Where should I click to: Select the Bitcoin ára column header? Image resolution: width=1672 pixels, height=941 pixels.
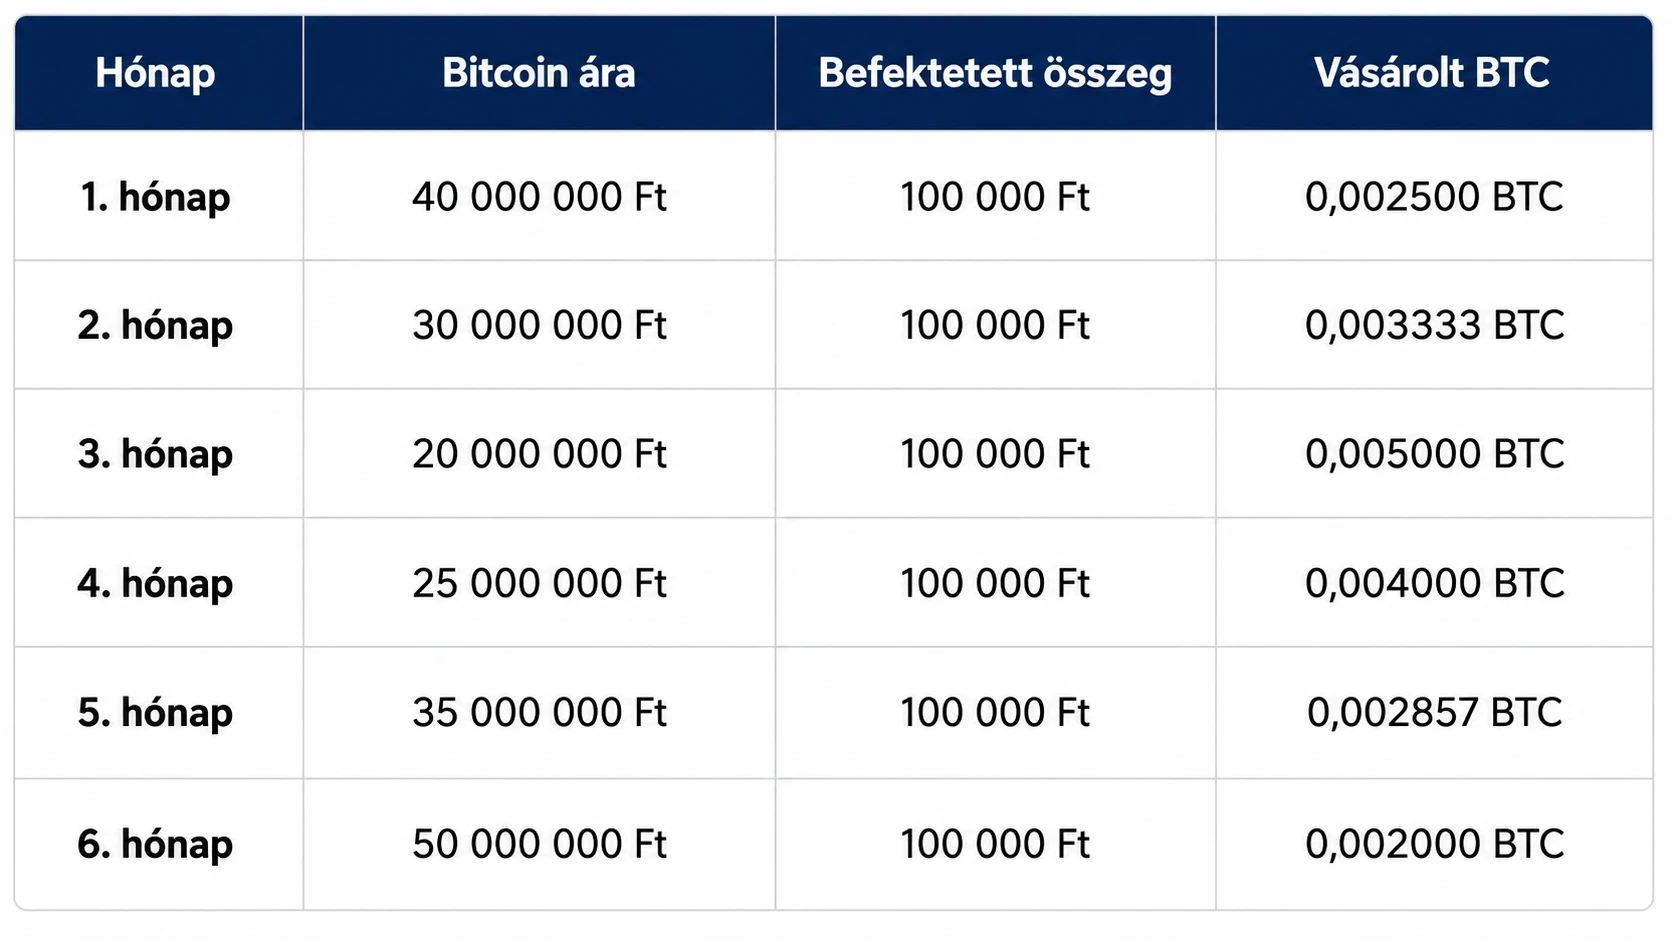pyautogui.click(x=539, y=73)
